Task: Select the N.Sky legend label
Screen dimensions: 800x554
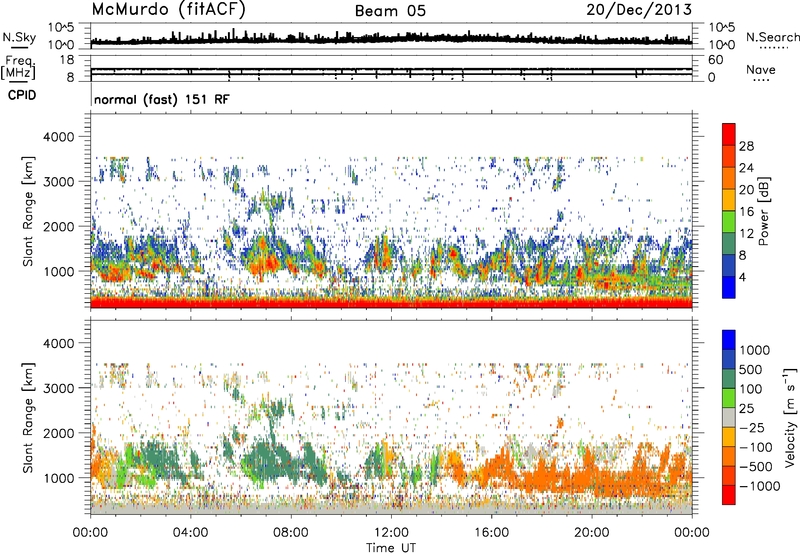Action: pyautogui.click(x=19, y=37)
